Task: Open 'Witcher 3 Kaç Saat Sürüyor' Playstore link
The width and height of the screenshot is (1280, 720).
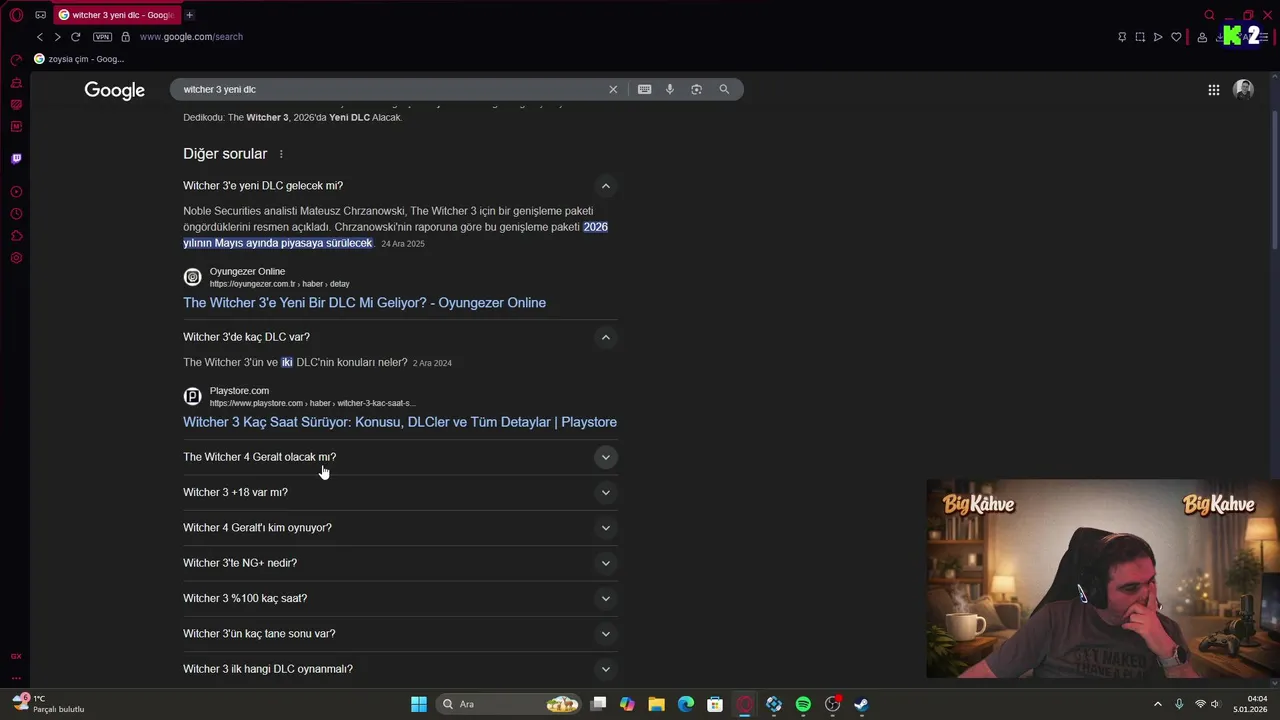Action: [x=400, y=422]
